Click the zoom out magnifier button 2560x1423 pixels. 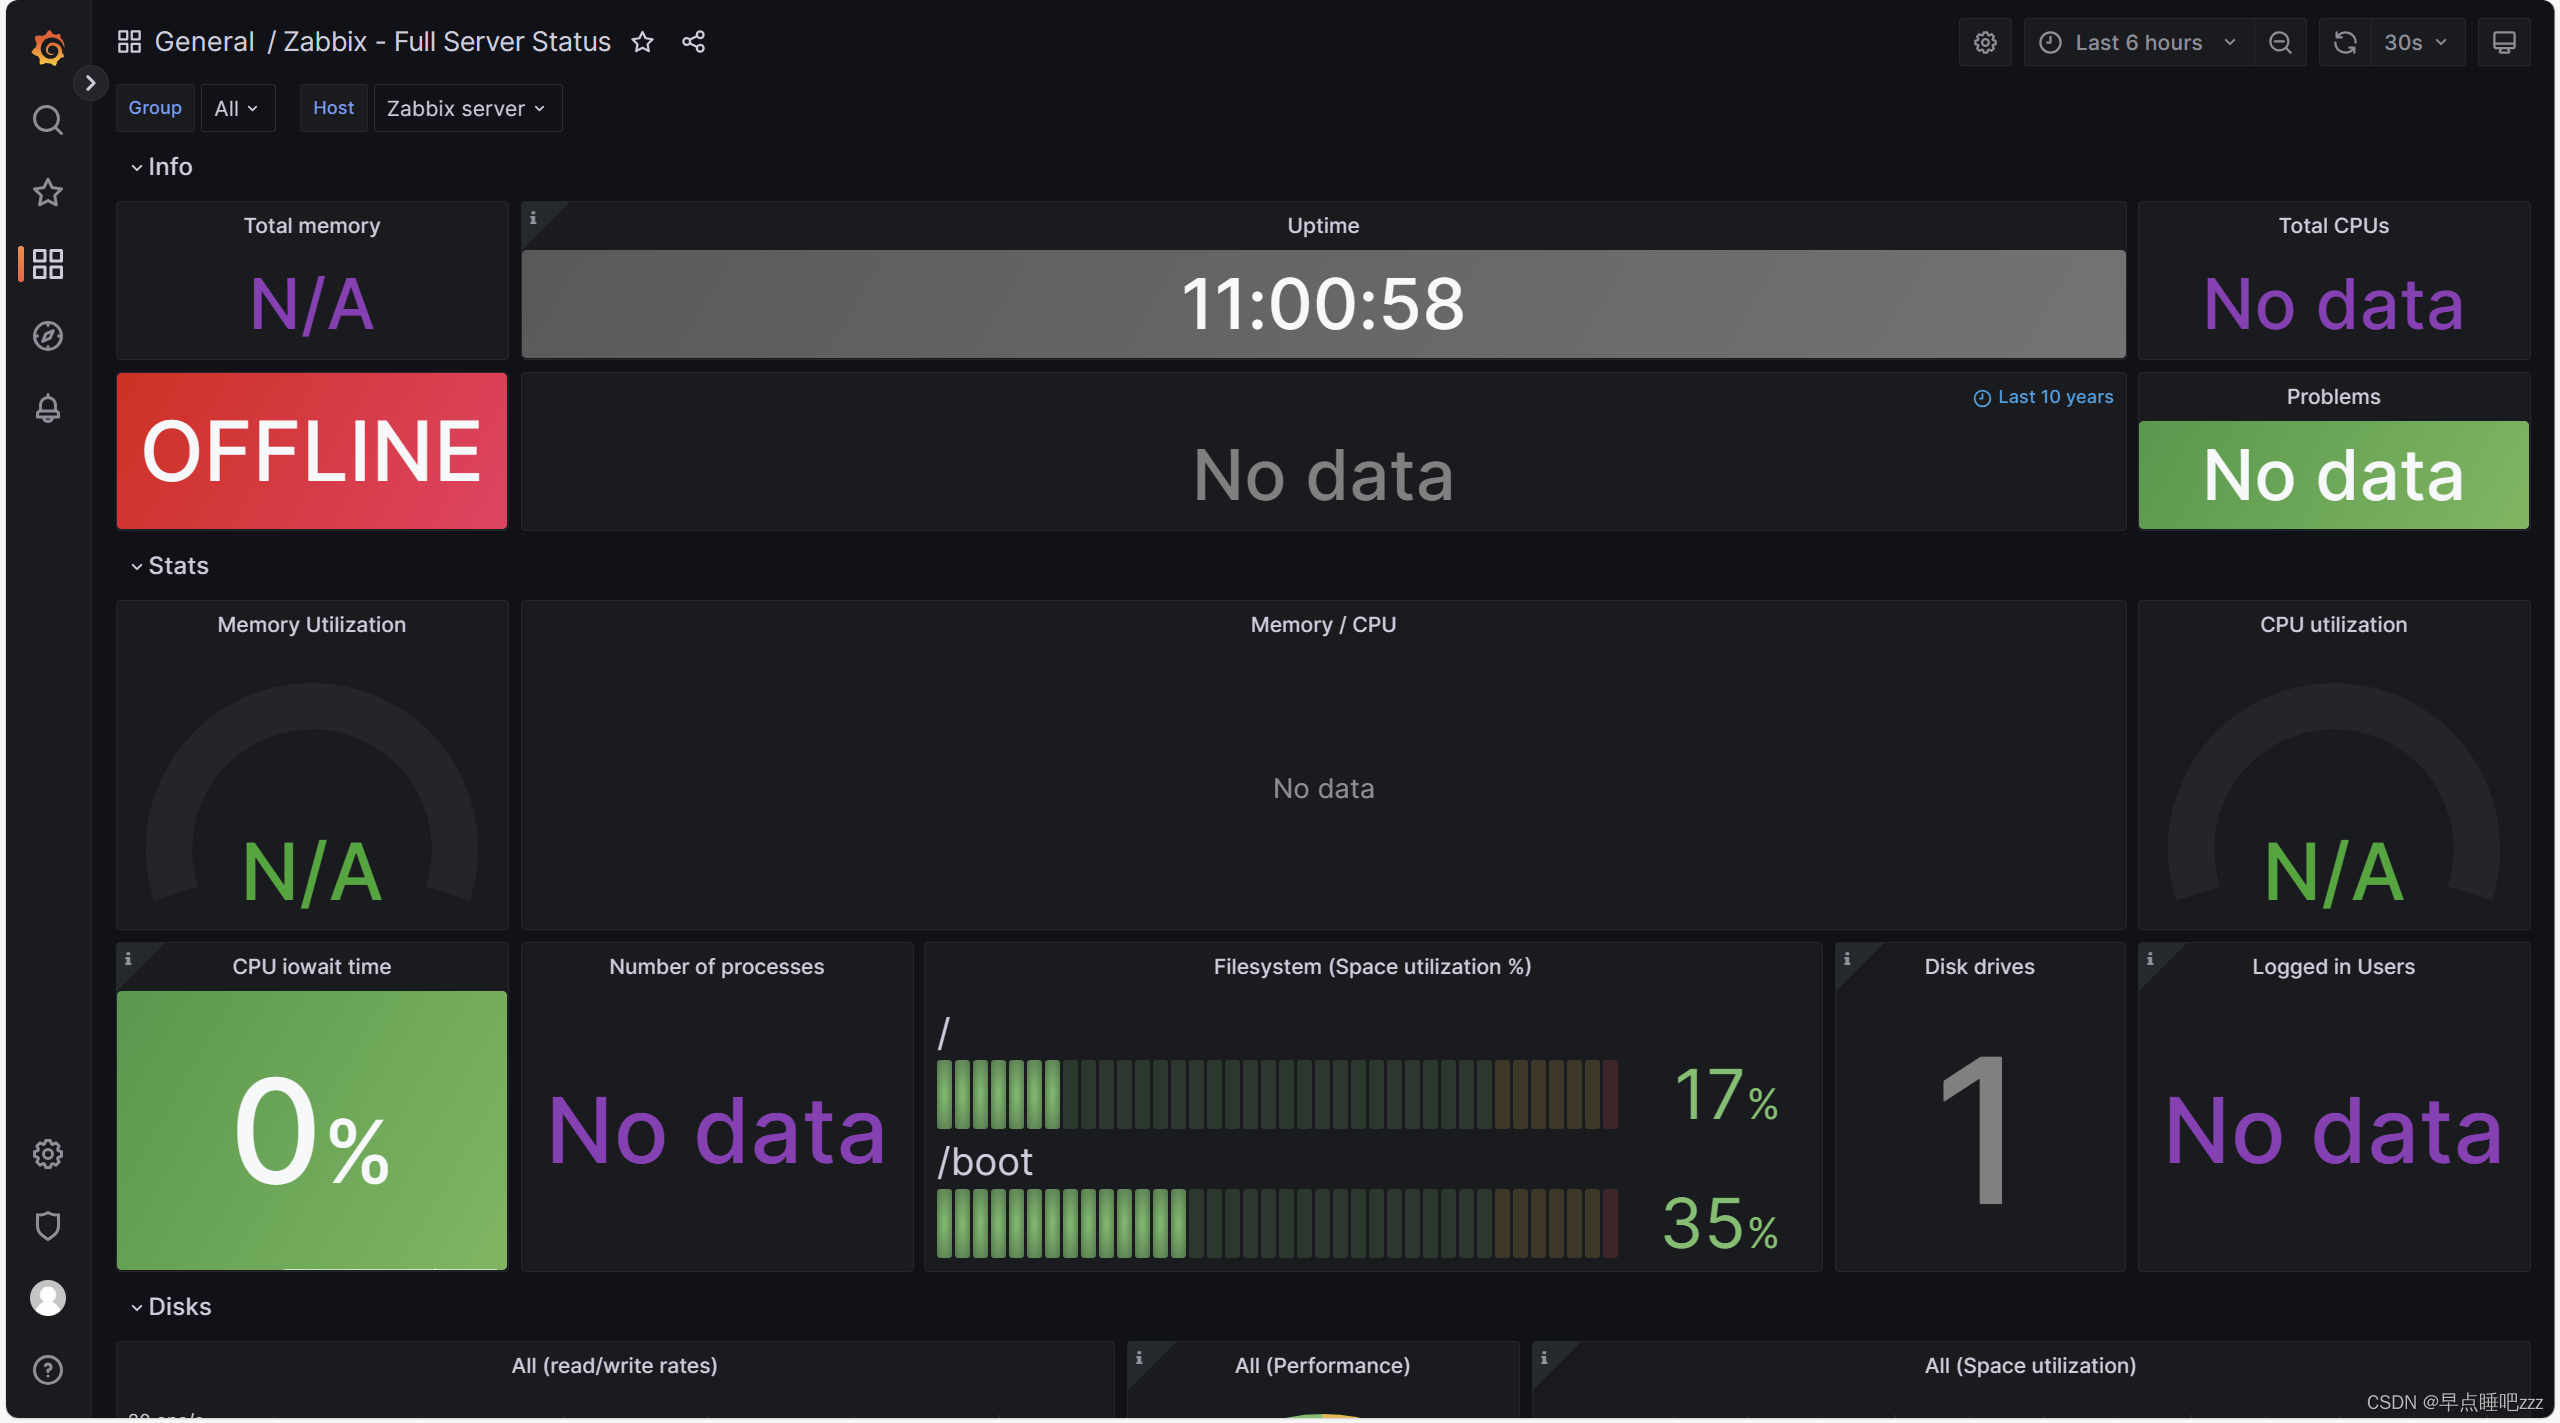tap(2280, 40)
